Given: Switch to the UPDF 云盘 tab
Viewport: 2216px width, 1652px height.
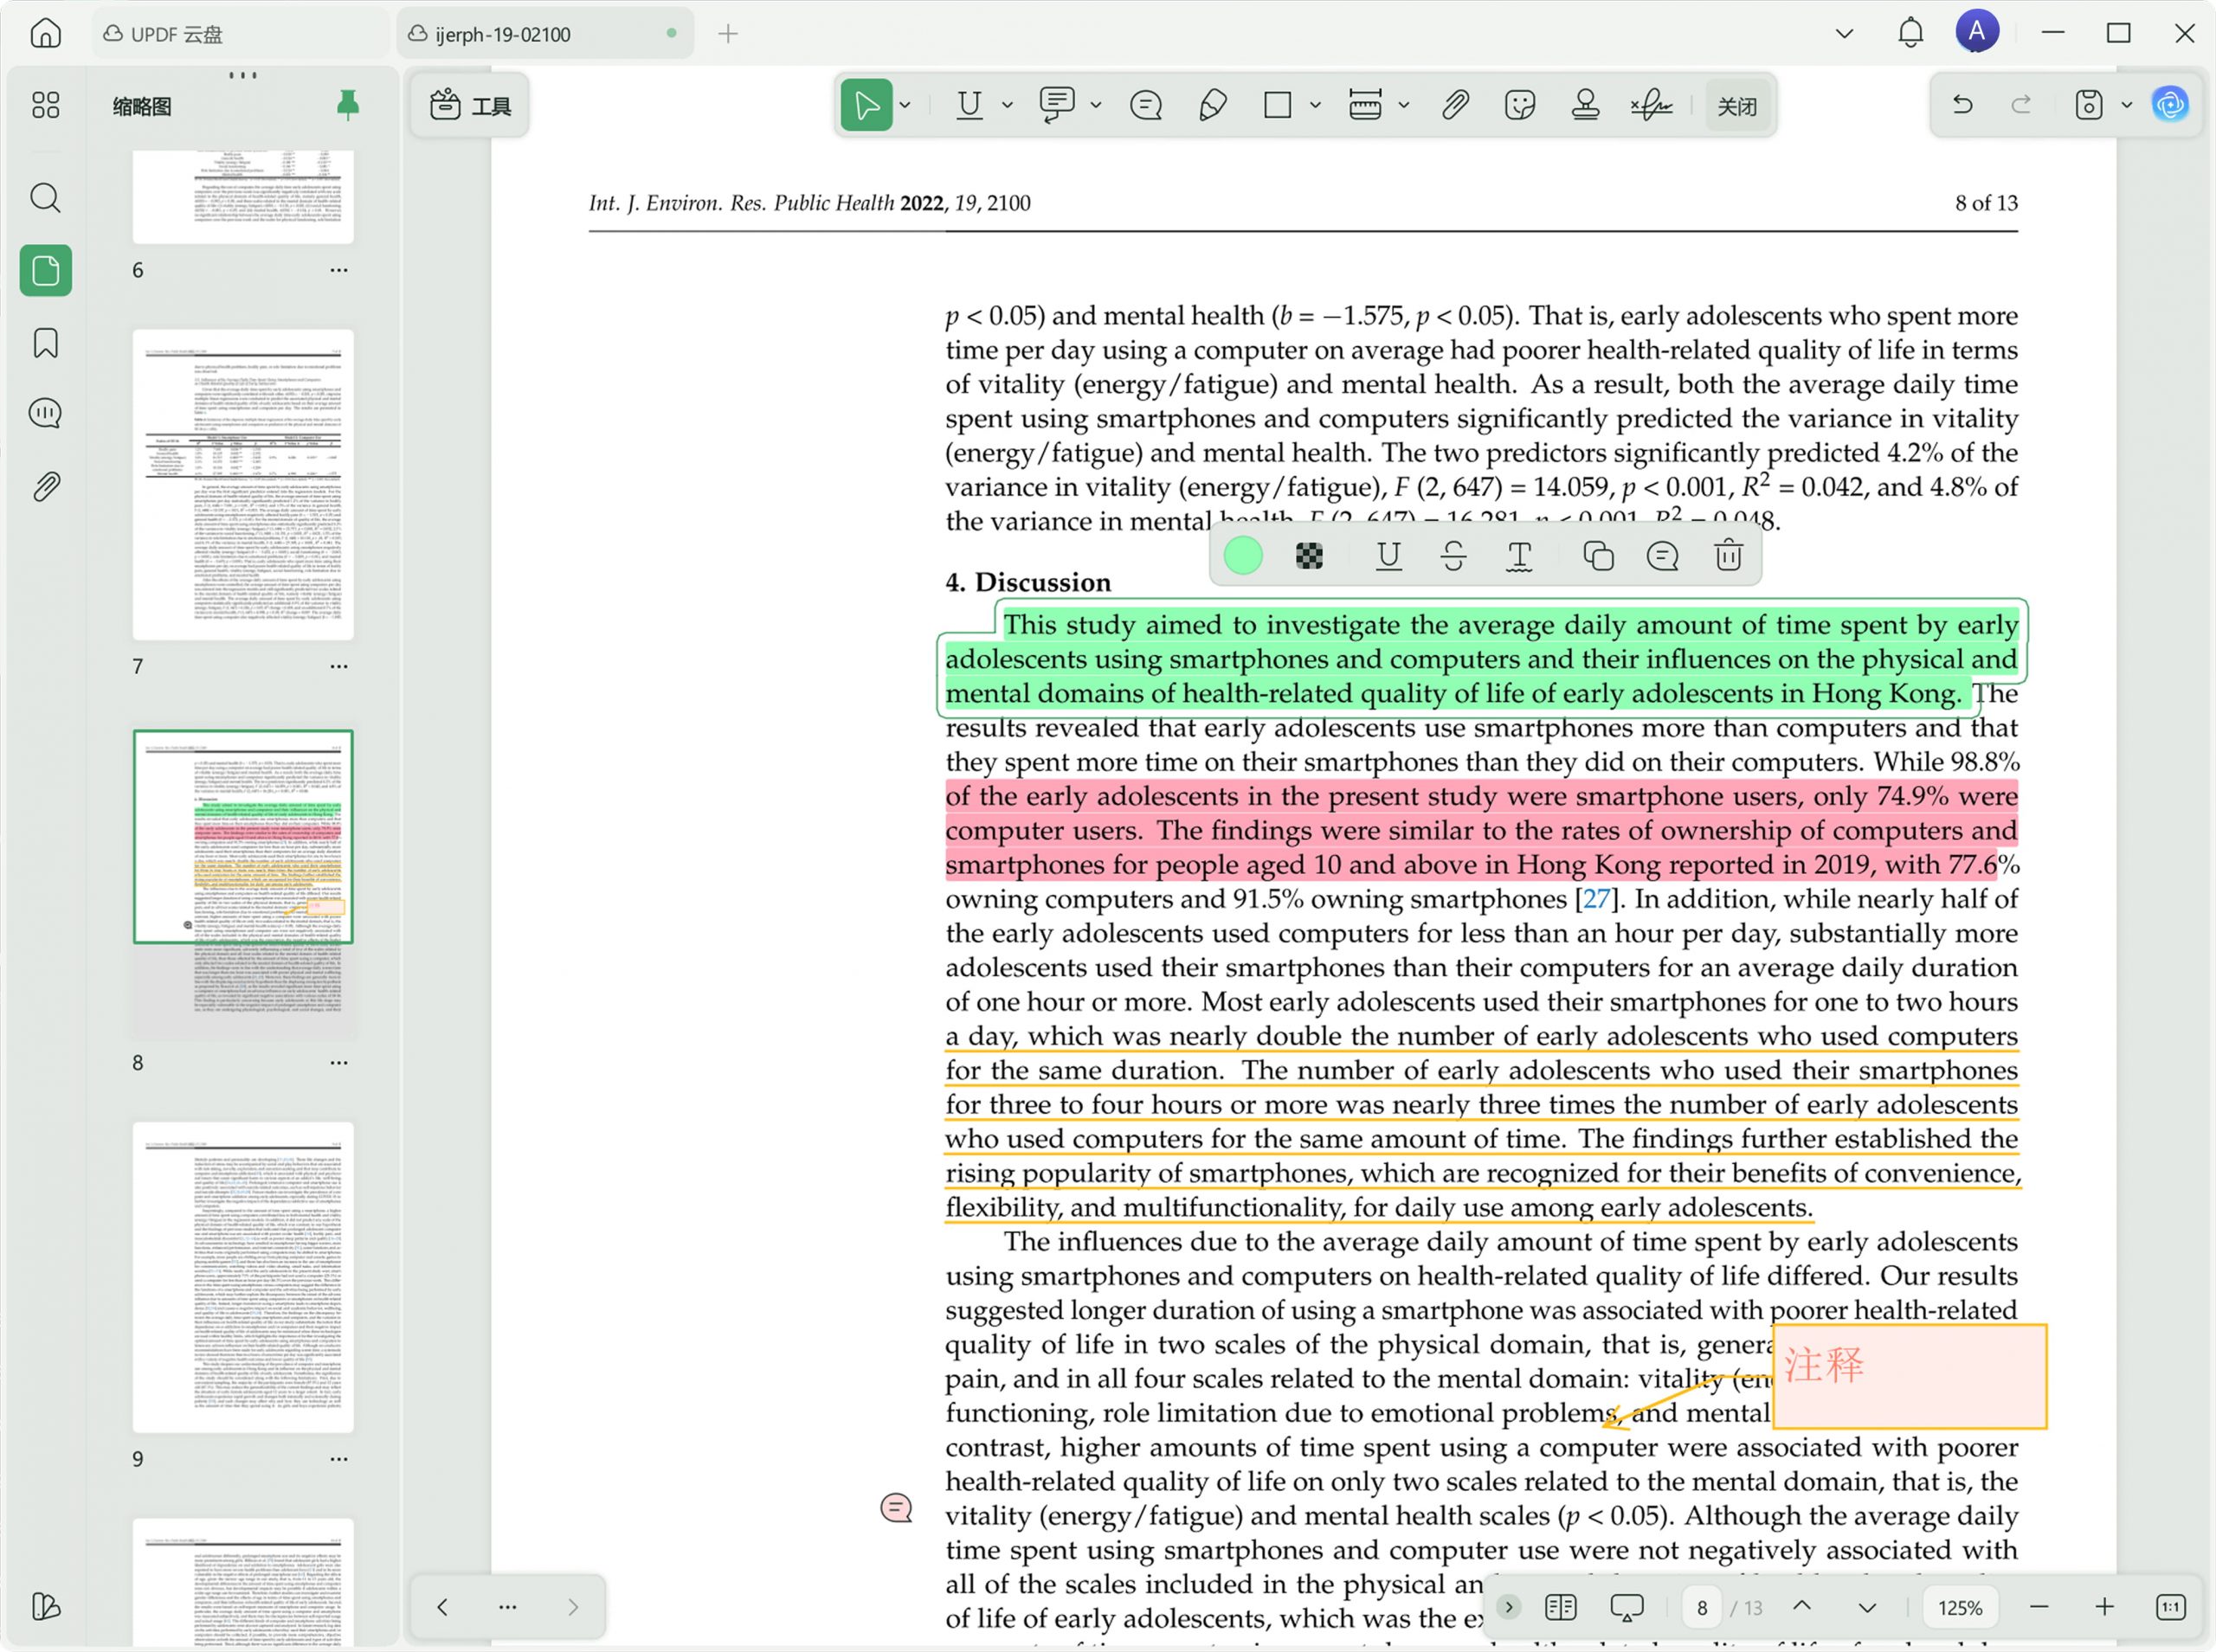Looking at the screenshot, I should click(x=176, y=34).
